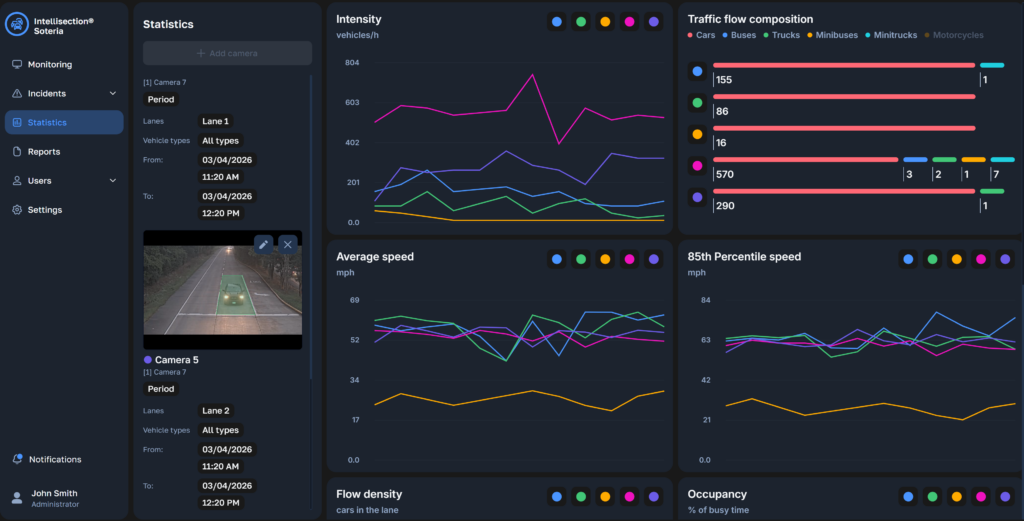Toggle the green series in Occupancy chart
Image resolution: width=1024 pixels, height=521 pixels.
click(x=933, y=497)
